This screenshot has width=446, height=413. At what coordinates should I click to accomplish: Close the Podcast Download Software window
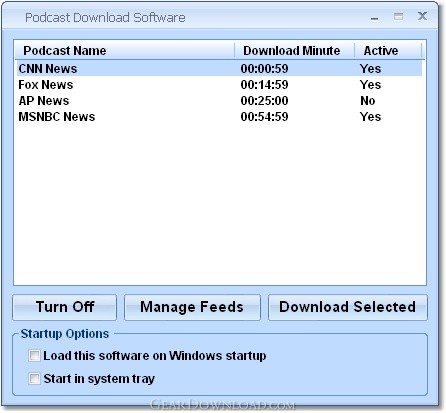[422, 16]
